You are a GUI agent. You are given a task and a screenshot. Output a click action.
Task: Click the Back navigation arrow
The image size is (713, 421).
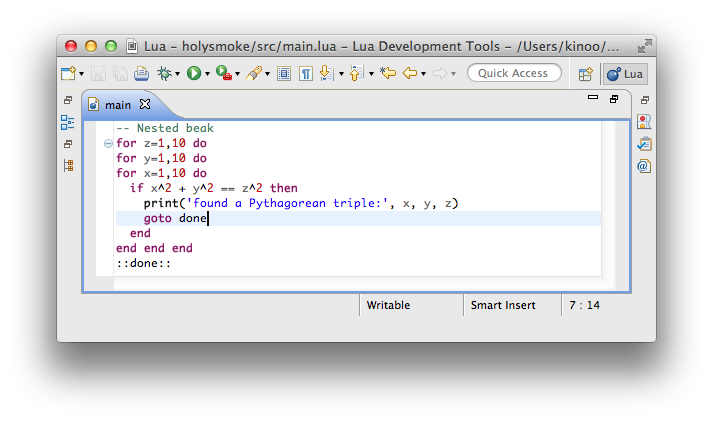tap(410, 73)
